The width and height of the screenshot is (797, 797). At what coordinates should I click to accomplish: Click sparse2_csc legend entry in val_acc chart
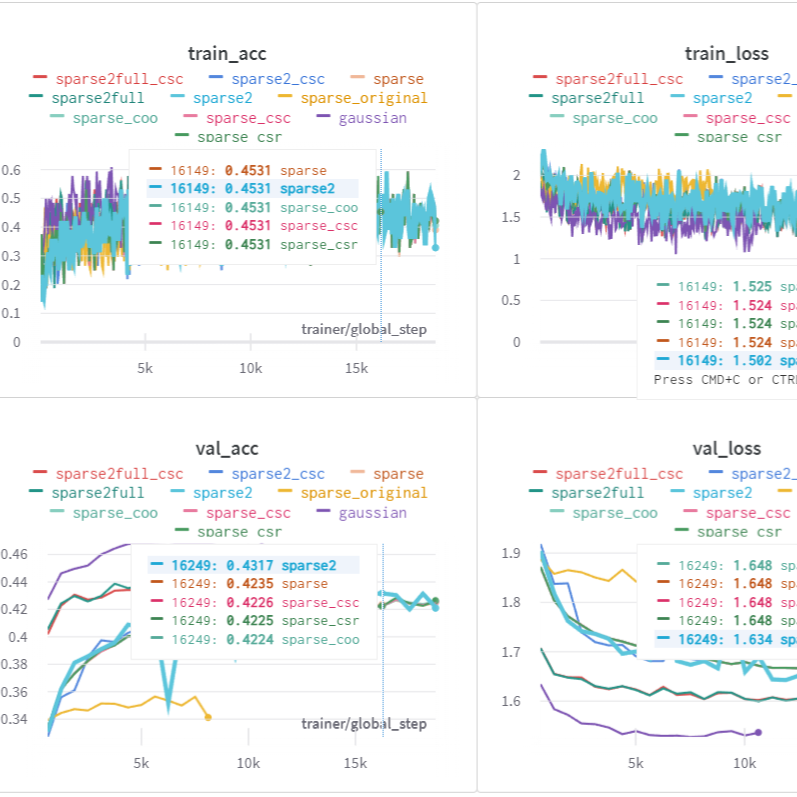(278, 473)
